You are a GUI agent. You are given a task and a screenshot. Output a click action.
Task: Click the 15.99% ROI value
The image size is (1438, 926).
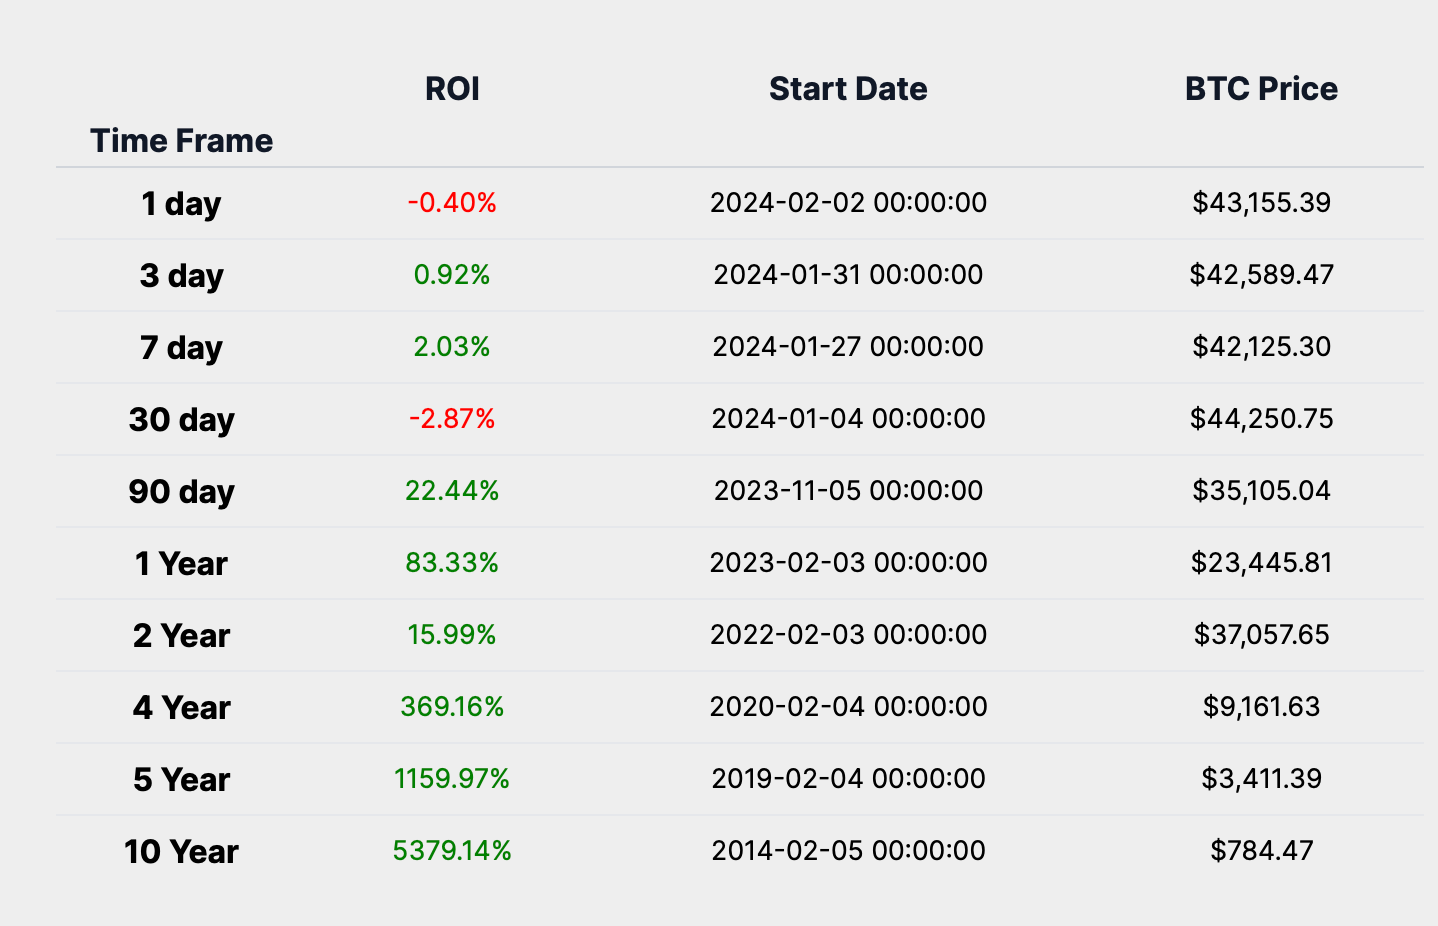[x=452, y=635]
